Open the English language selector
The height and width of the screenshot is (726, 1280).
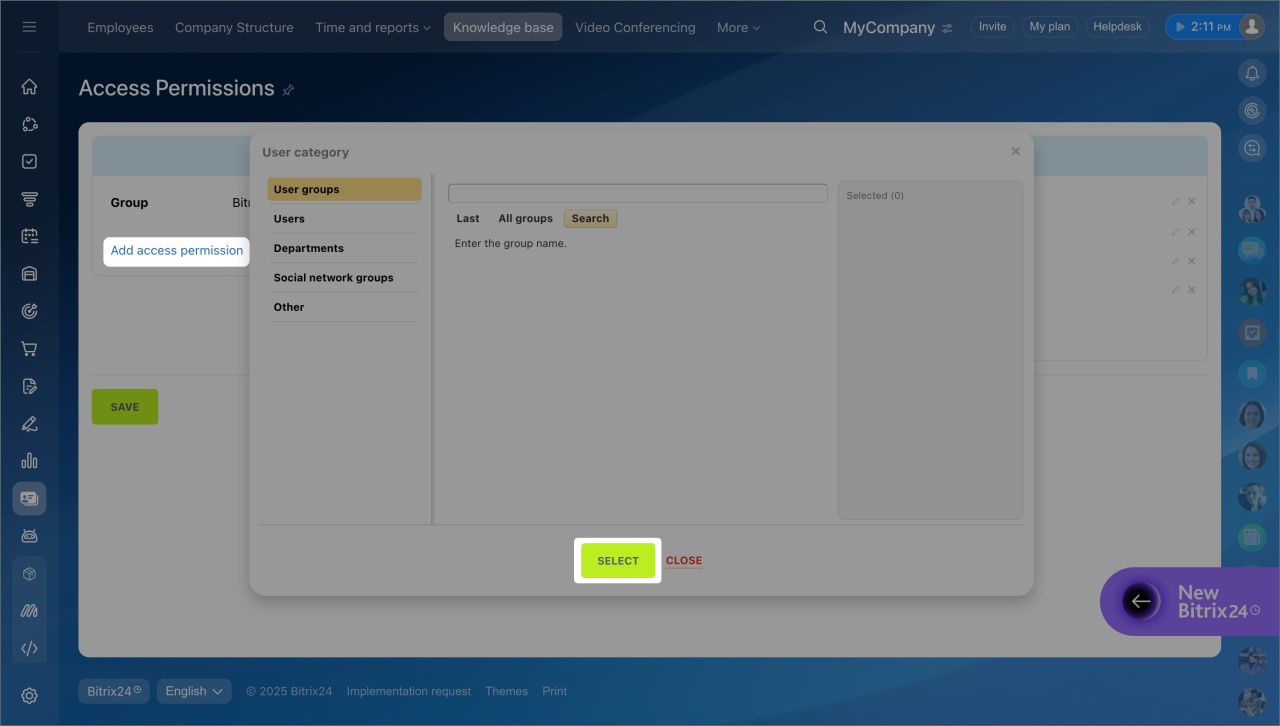click(x=194, y=691)
